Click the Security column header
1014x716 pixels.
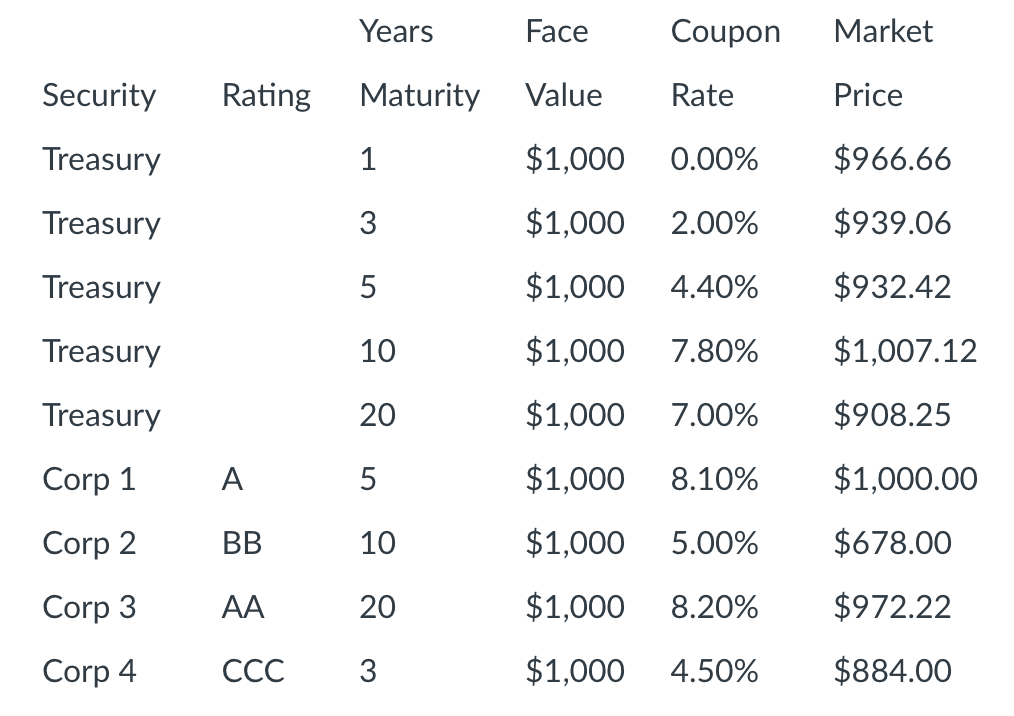point(99,96)
